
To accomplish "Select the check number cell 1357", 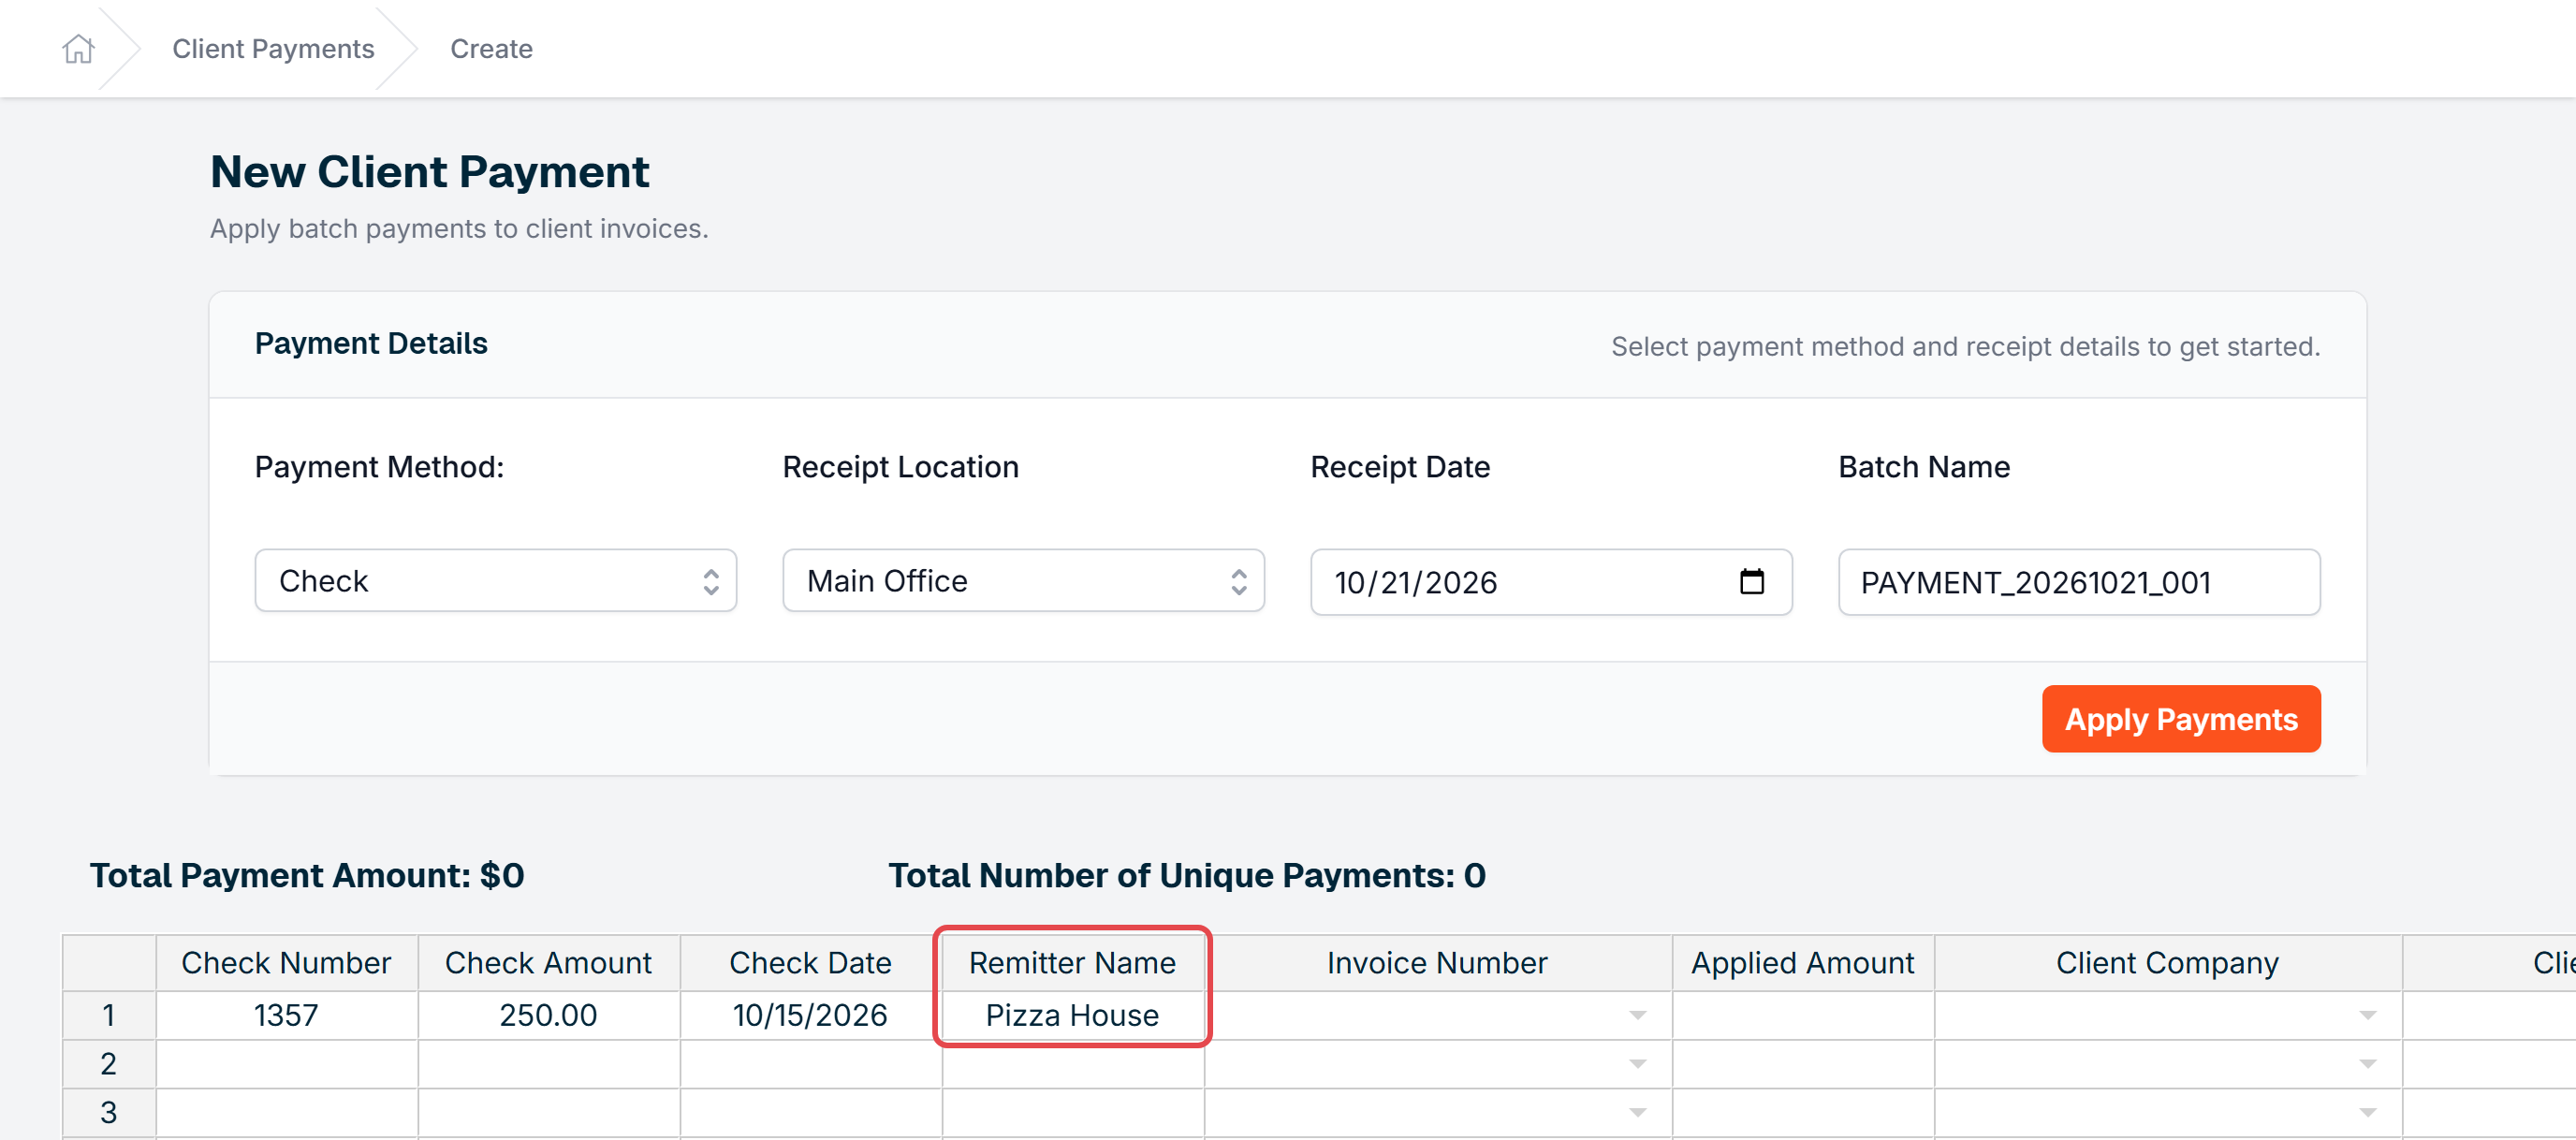I will pyautogui.click(x=287, y=1016).
